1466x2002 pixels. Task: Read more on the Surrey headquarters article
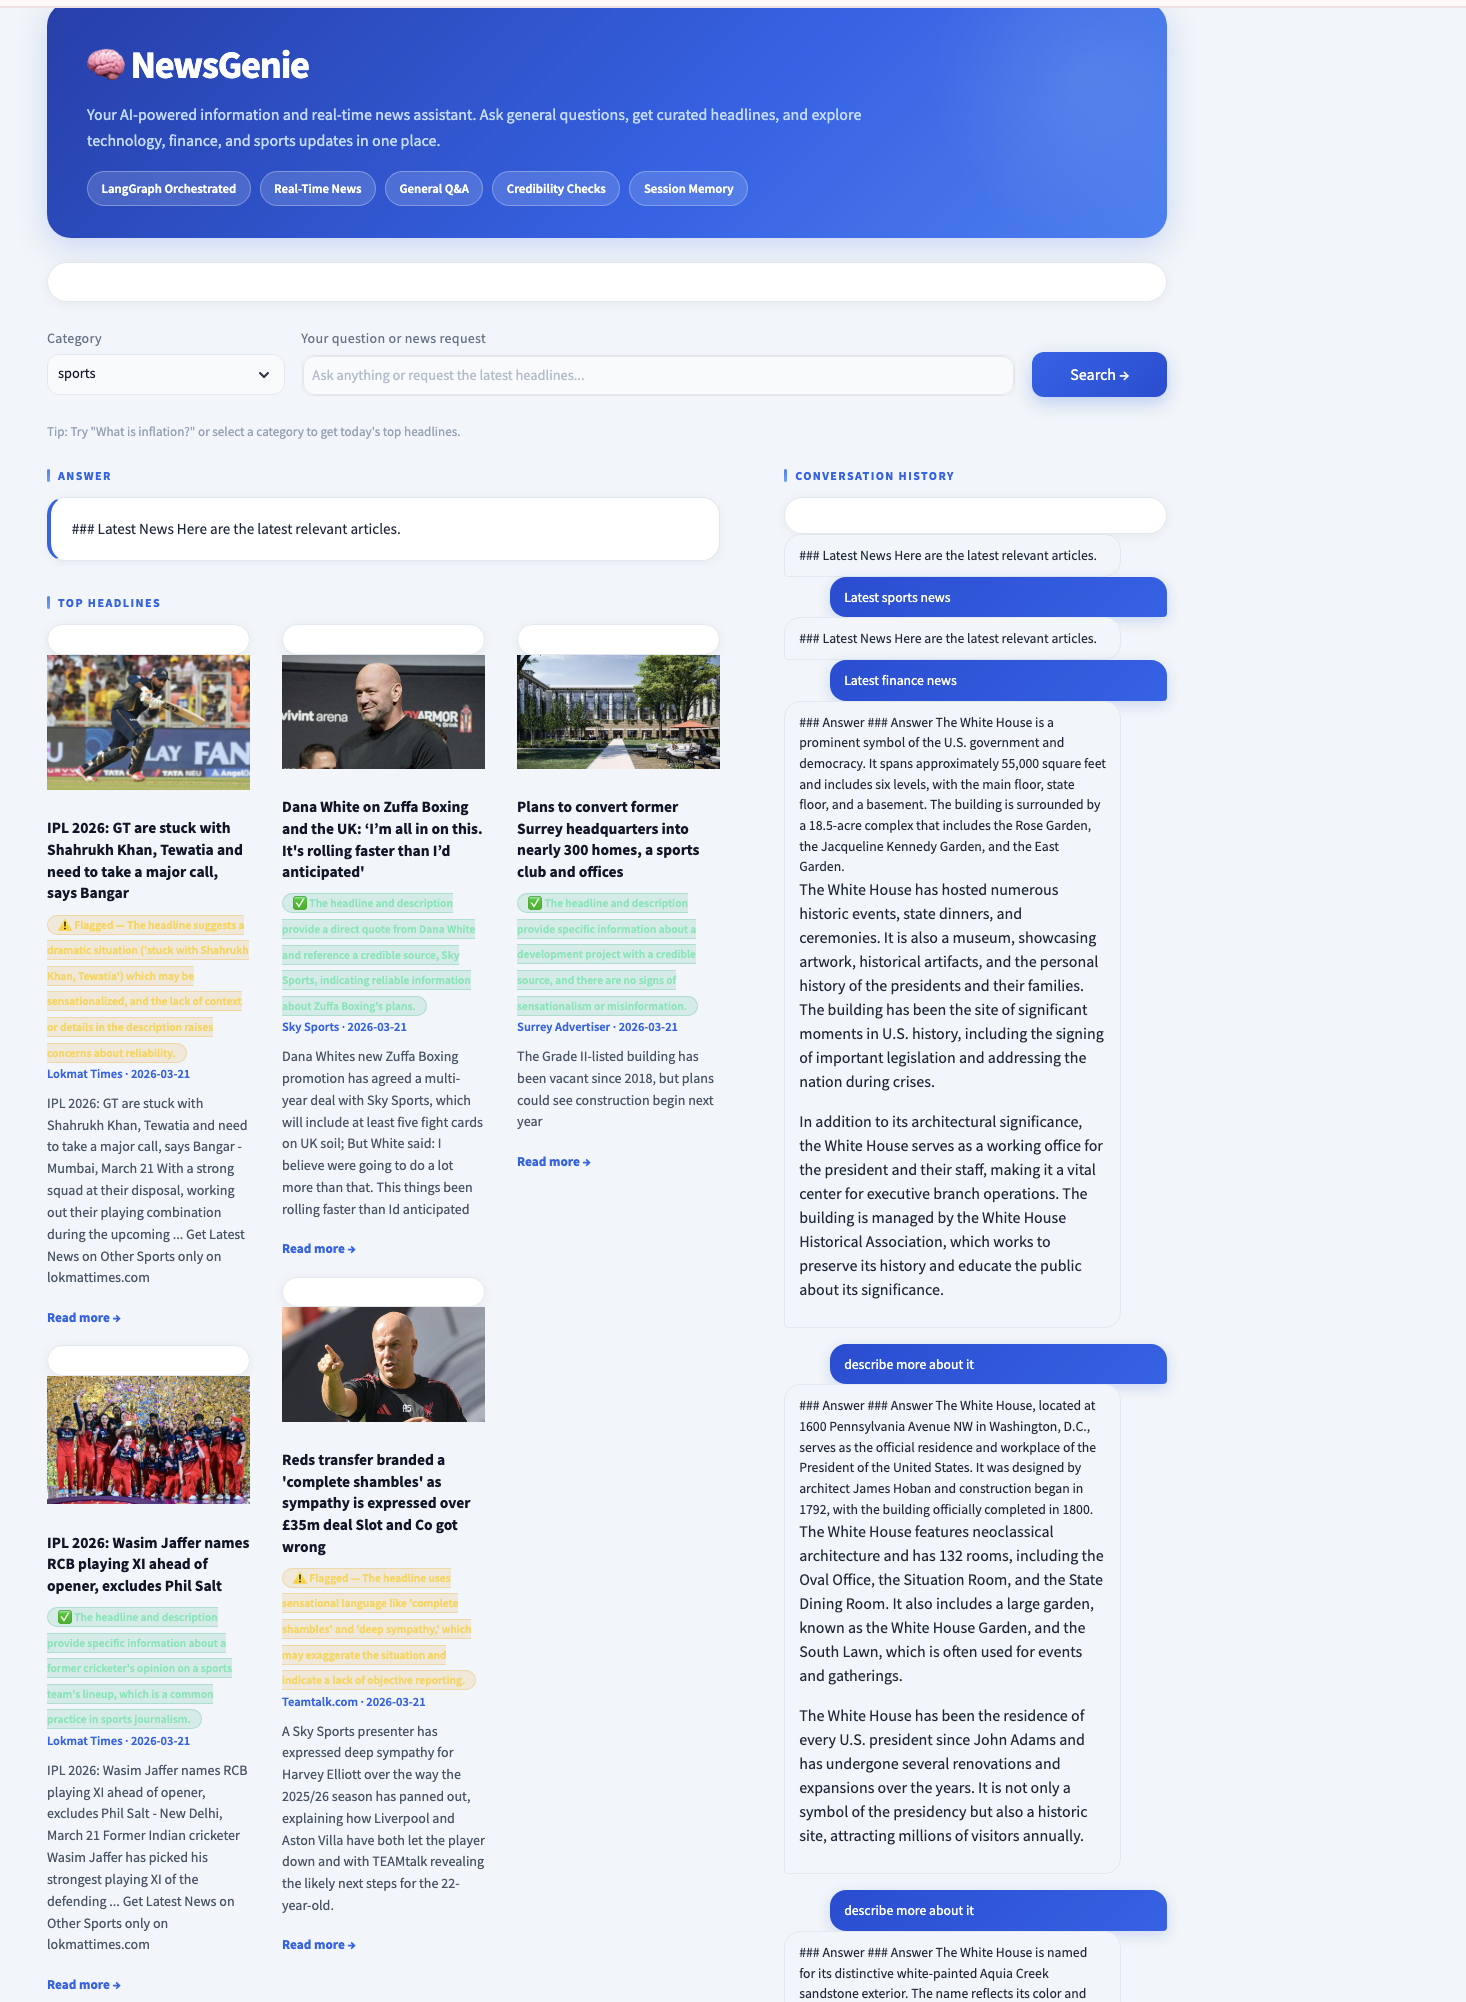(x=554, y=1162)
